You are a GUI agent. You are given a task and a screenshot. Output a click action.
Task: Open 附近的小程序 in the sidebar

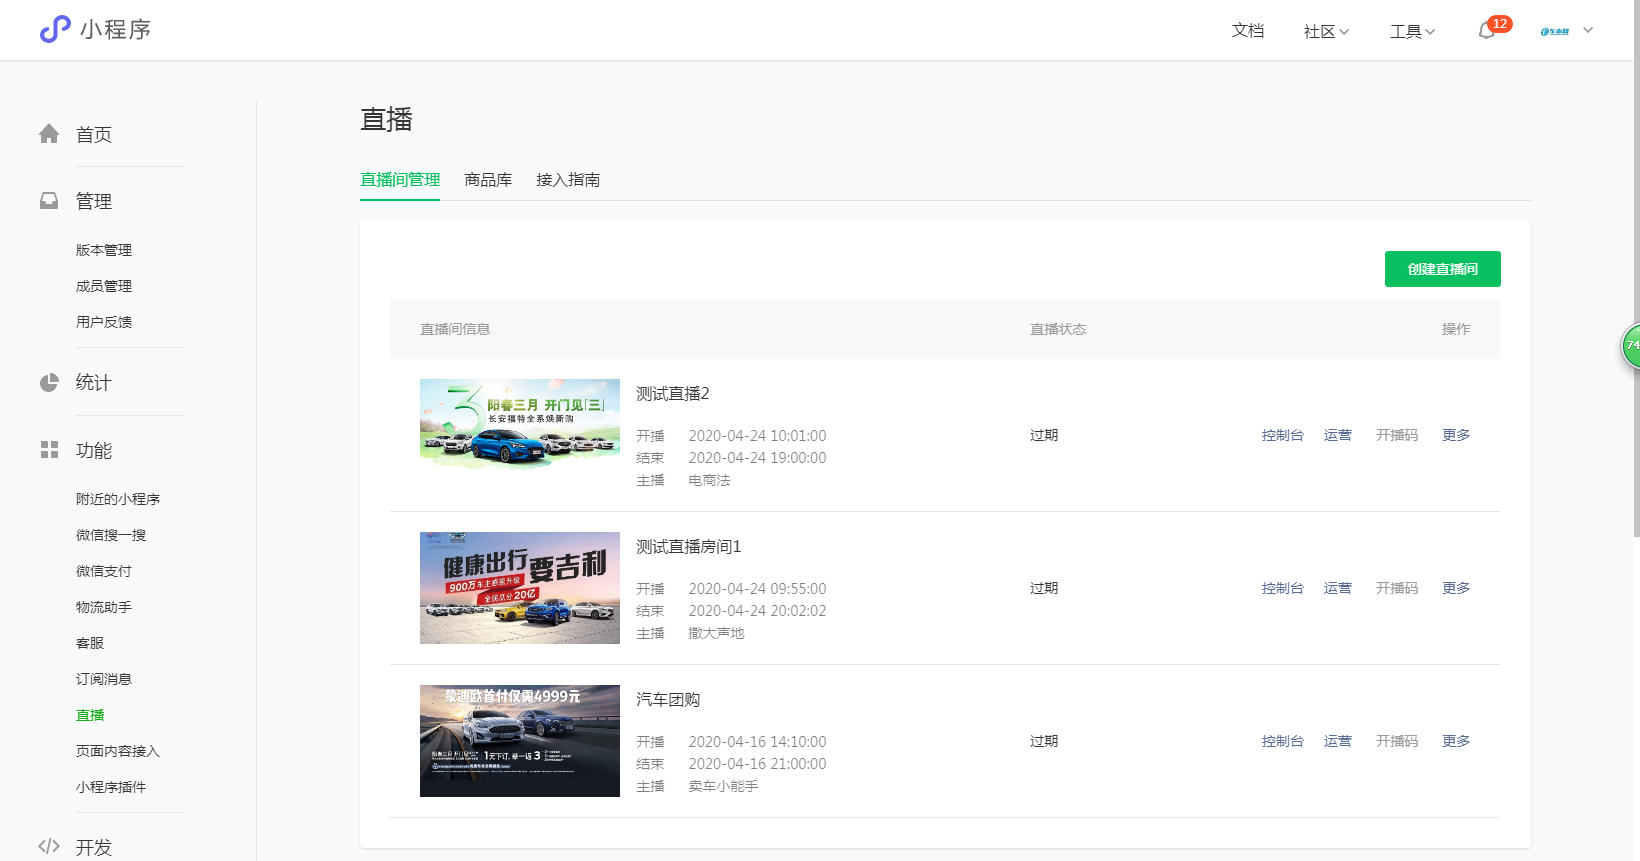coord(118,499)
